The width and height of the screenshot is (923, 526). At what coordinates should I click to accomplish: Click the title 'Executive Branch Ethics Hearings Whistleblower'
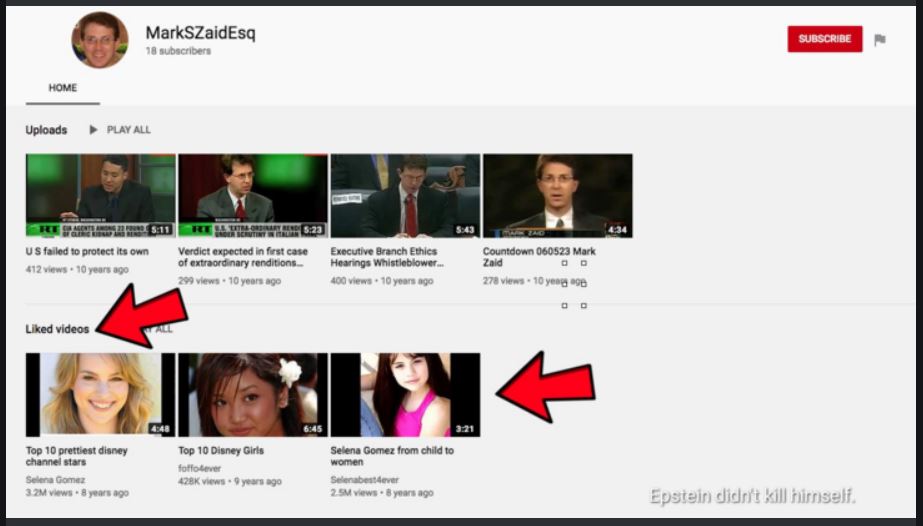click(x=387, y=257)
